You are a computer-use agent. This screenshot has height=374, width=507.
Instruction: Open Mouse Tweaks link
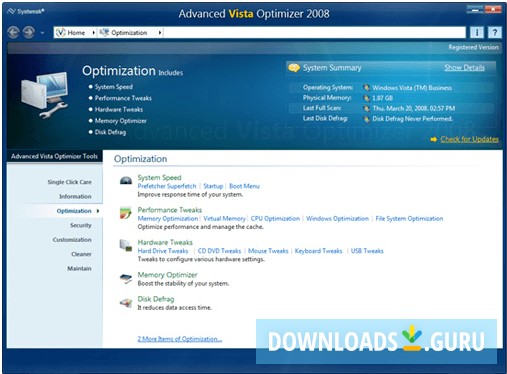point(268,251)
